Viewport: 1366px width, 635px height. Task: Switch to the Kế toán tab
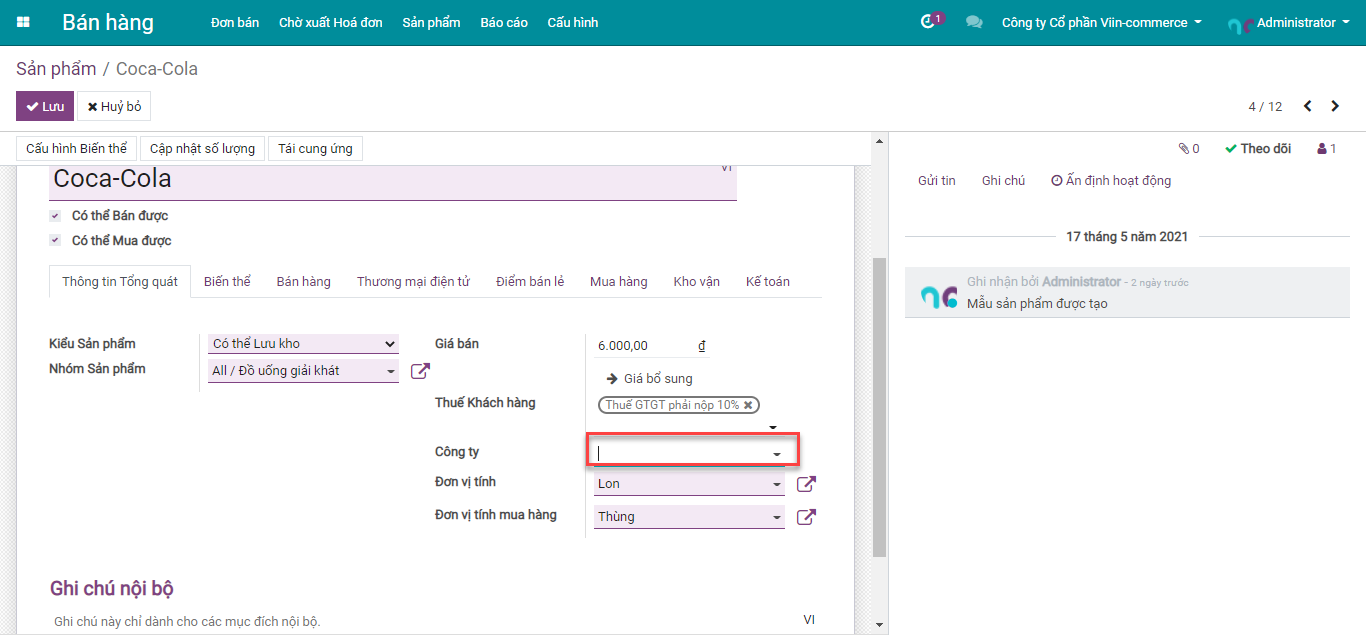coord(768,282)
